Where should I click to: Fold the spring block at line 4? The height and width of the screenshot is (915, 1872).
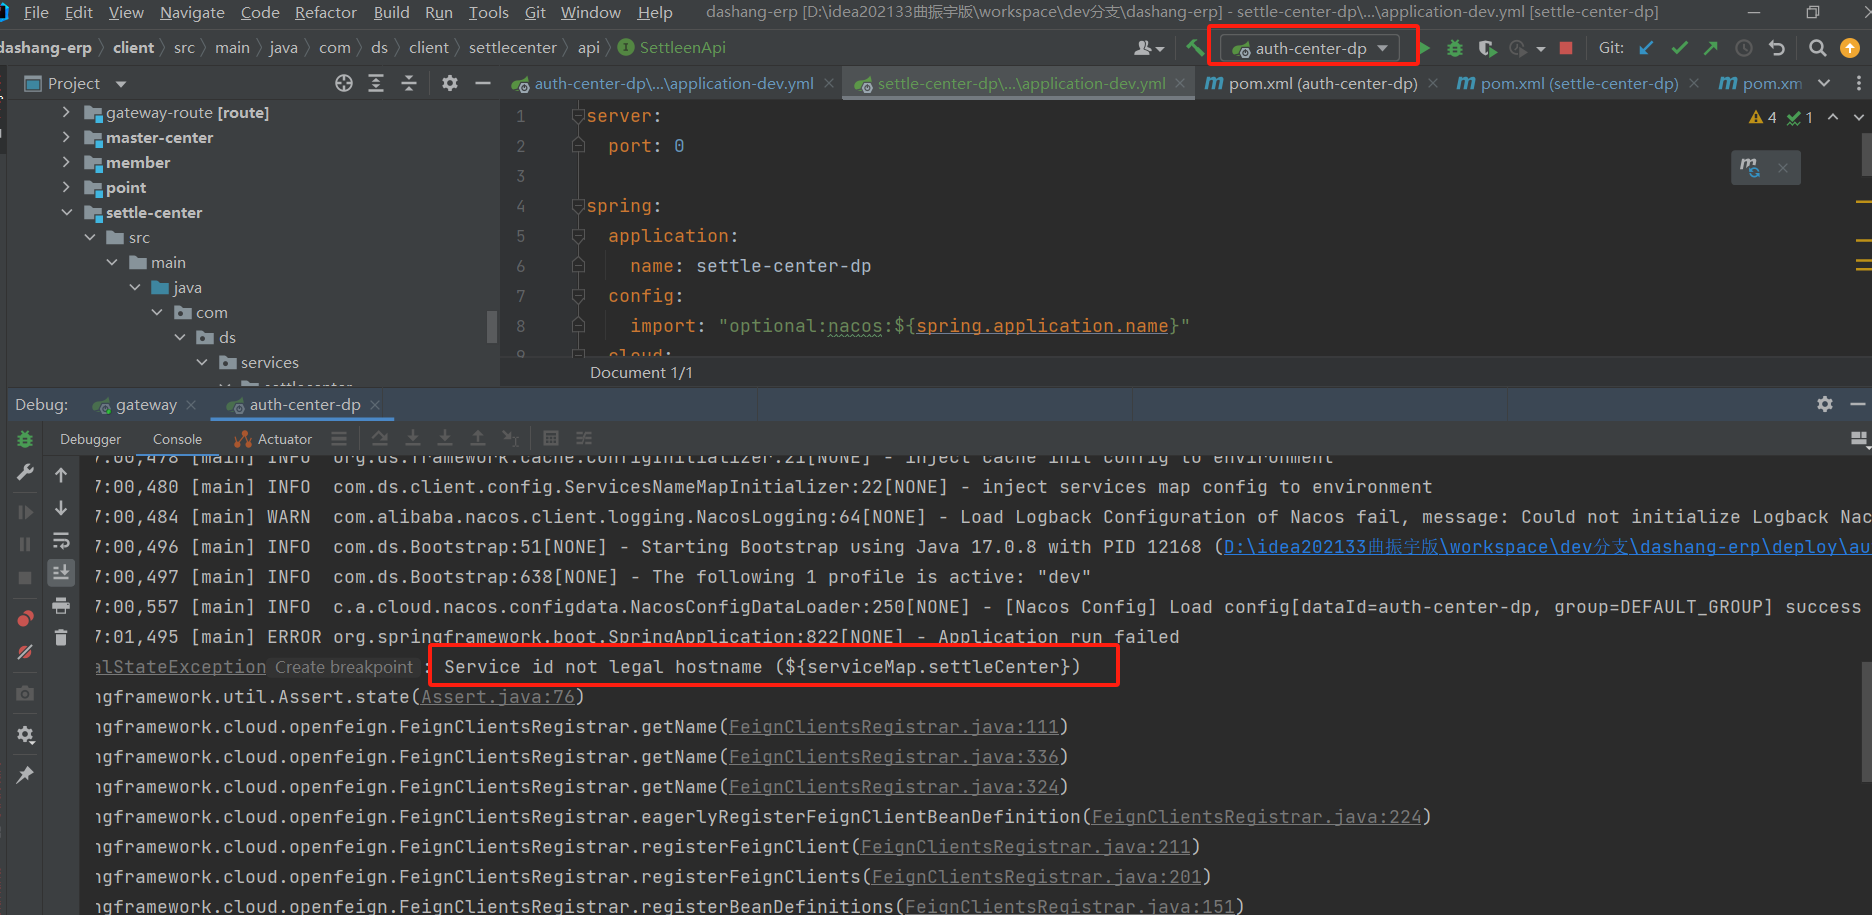point(577,205)
